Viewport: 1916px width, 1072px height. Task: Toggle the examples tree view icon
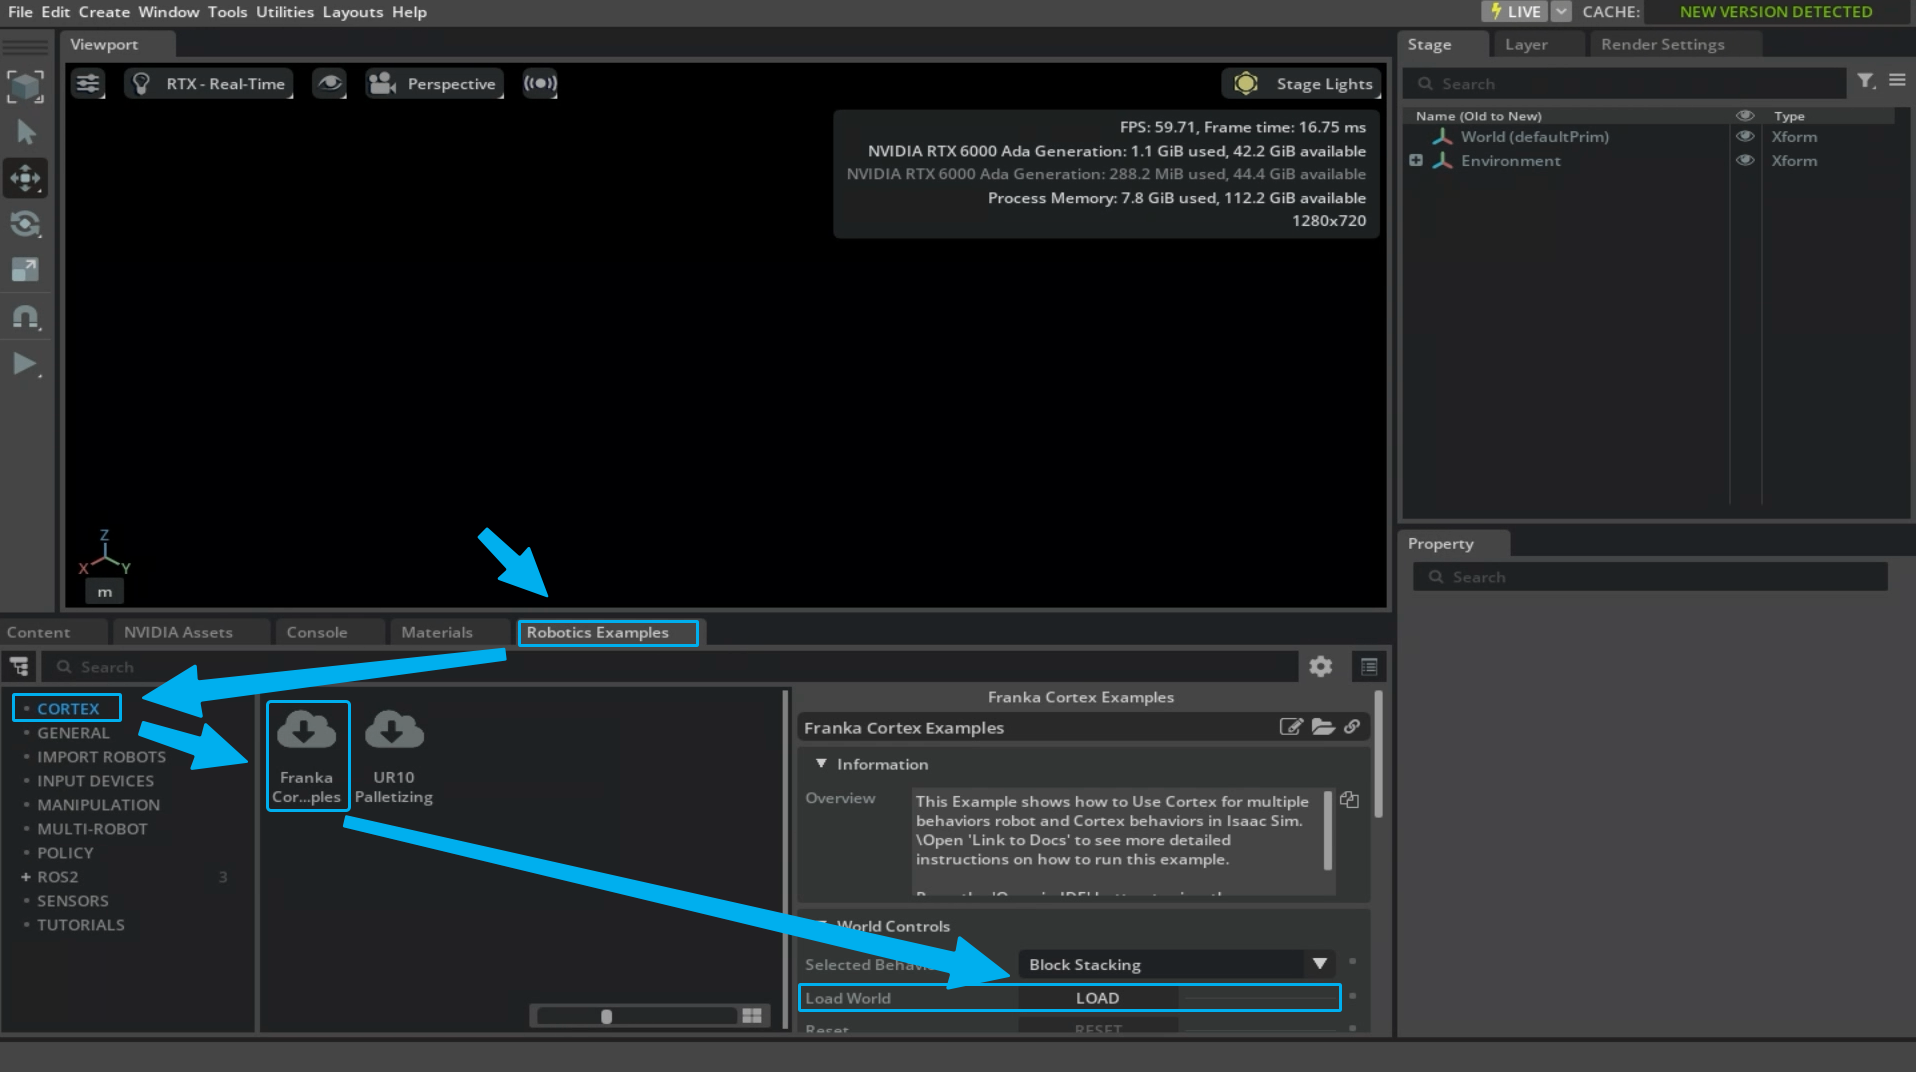click(19, 667)
